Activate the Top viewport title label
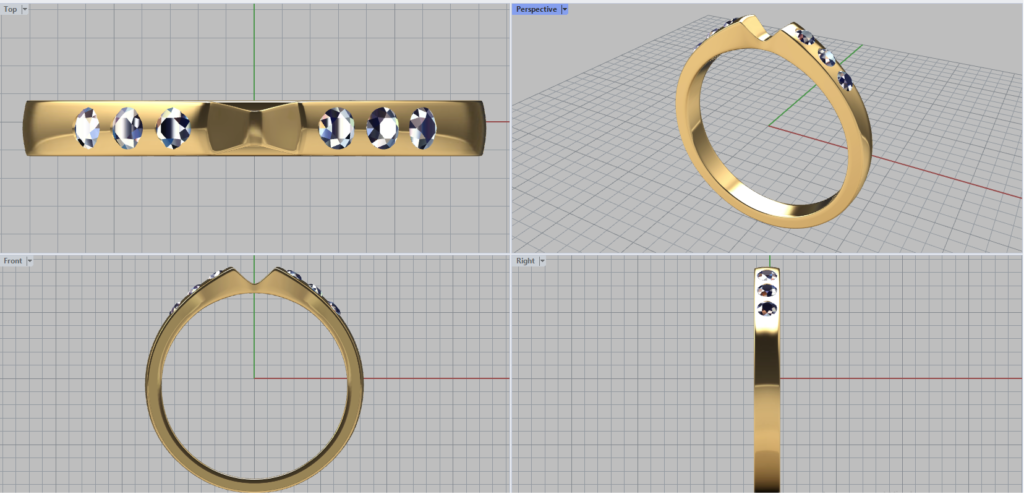 click(x=10, y=9)
